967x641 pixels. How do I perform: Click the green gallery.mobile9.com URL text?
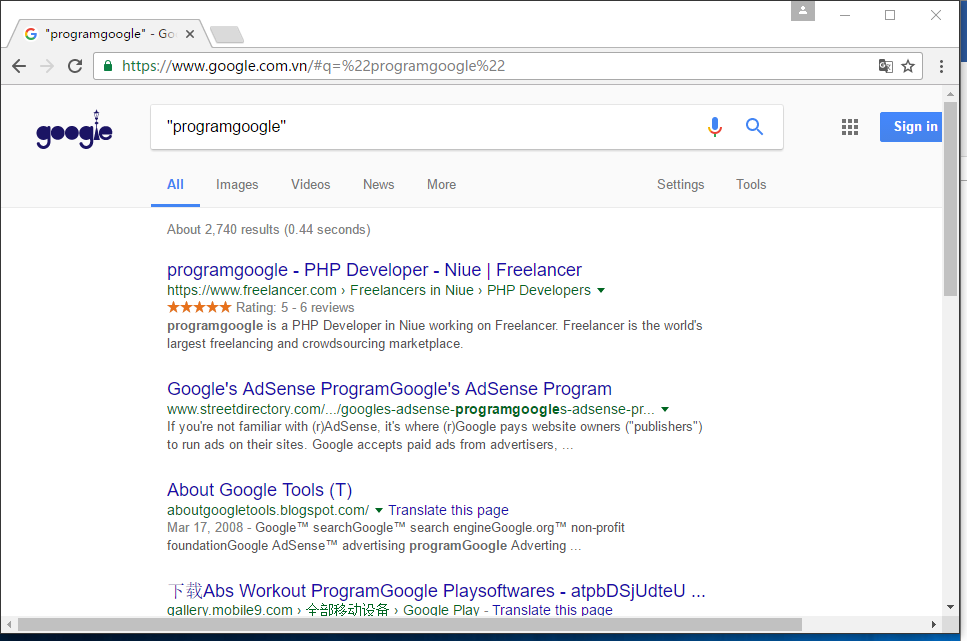[229, 610]
